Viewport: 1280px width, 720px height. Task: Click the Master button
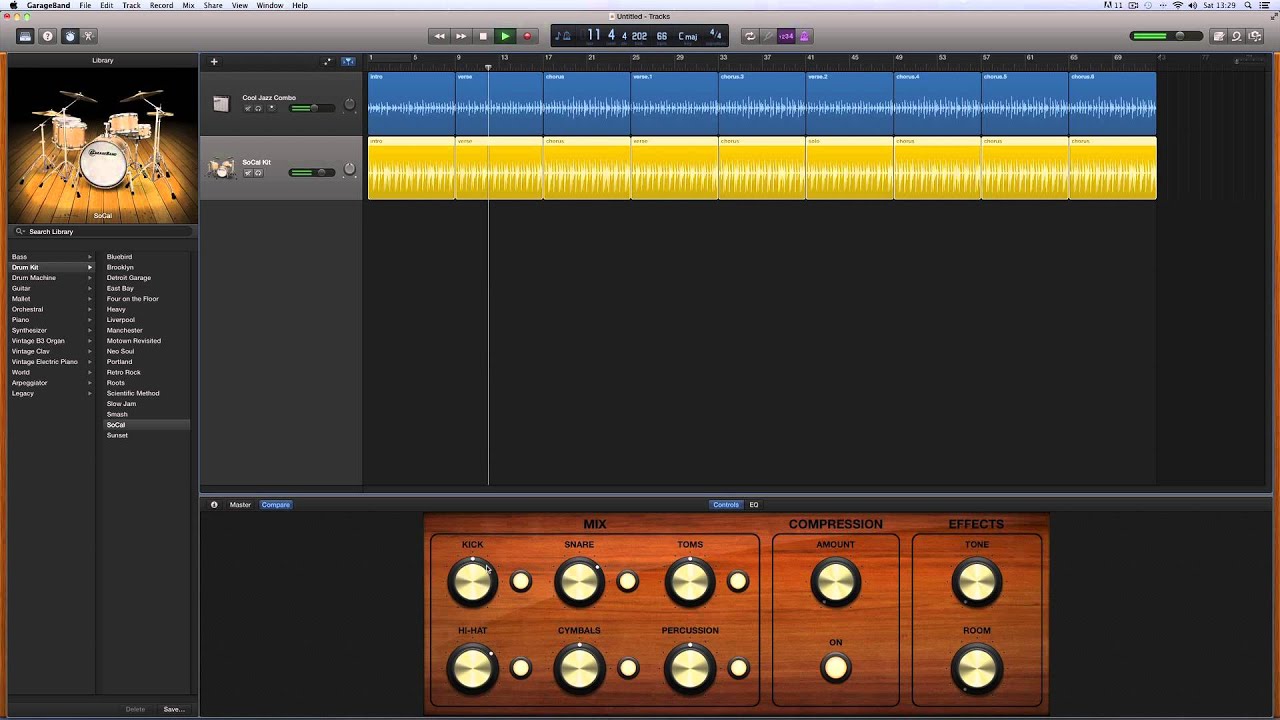click(x=240, y=505)
